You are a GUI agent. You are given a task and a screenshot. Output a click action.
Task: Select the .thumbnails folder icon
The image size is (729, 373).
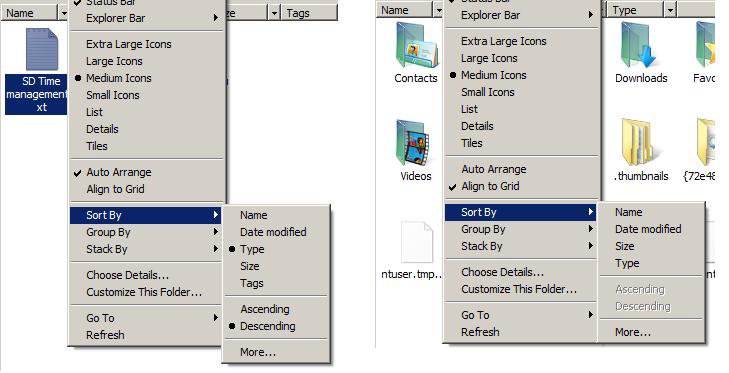[638, 142]
